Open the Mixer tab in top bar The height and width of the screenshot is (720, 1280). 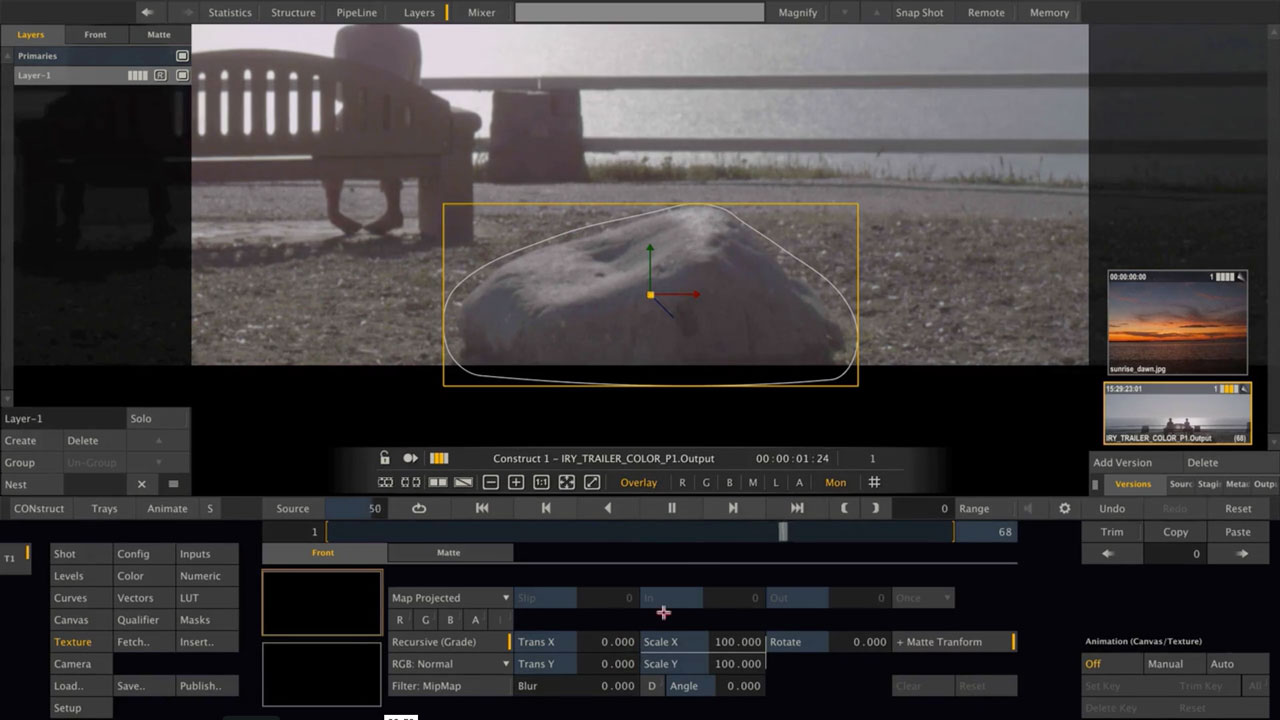[x=481, y=12]
